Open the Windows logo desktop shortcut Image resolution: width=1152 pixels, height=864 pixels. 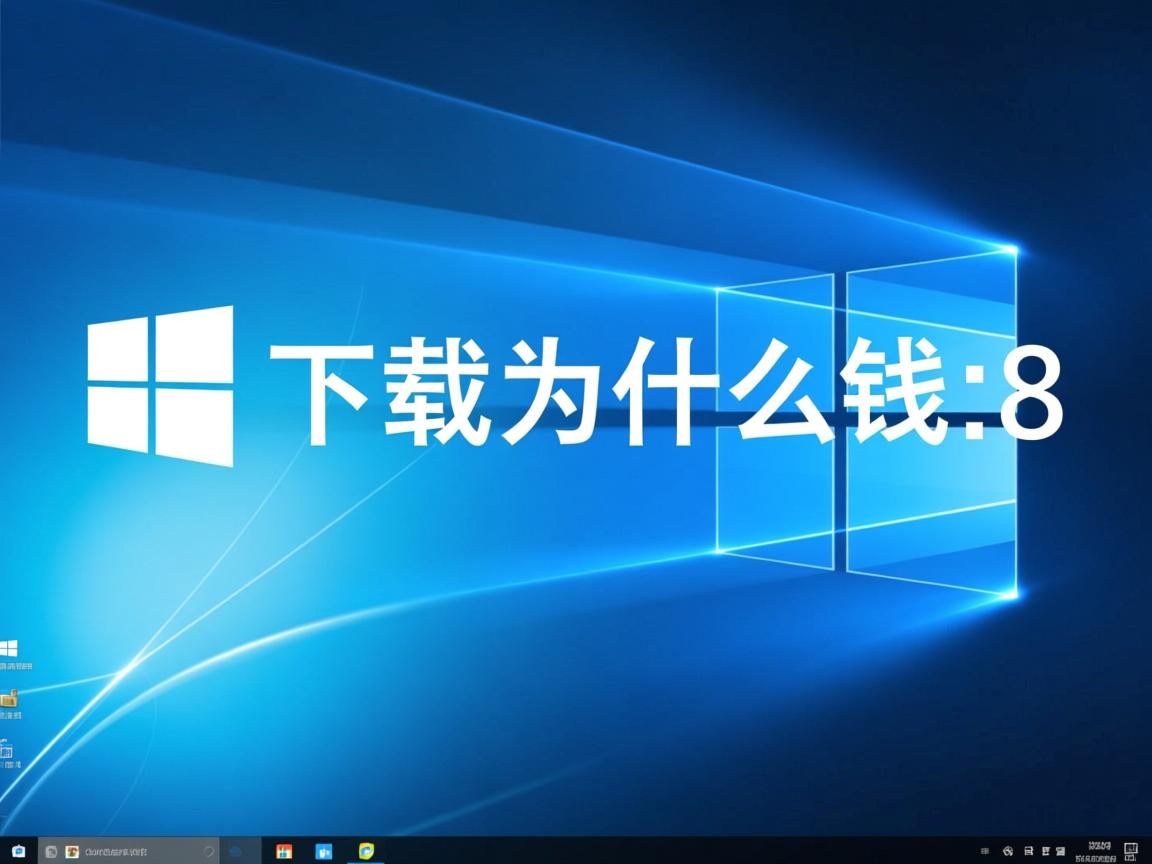point(12,648)
